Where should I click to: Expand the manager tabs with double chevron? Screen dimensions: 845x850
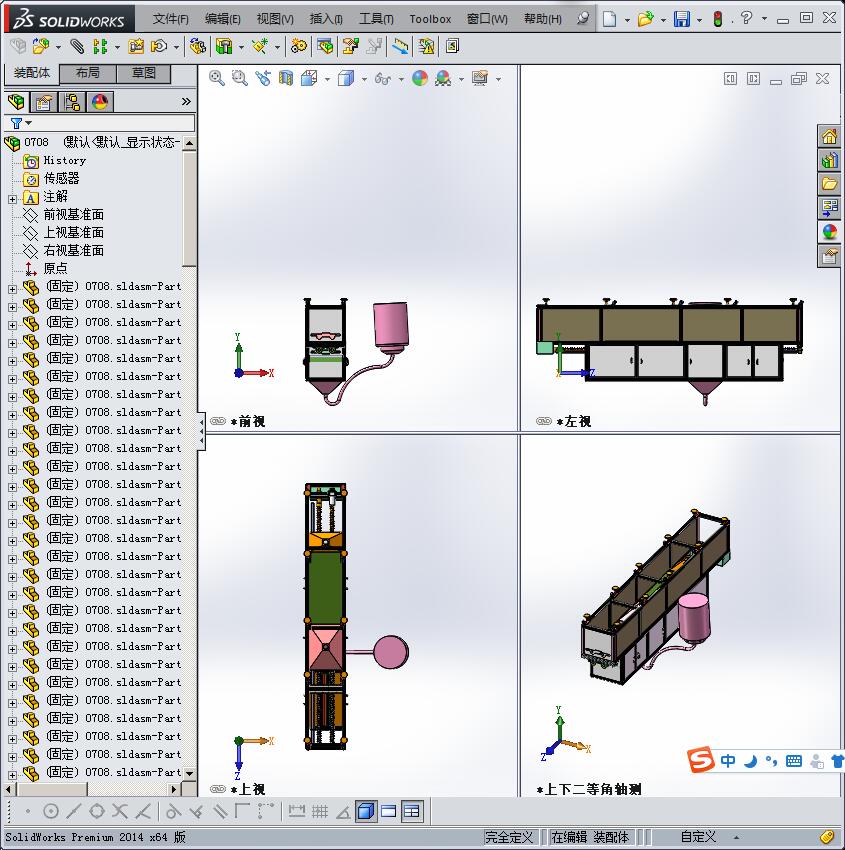point(186,101)
